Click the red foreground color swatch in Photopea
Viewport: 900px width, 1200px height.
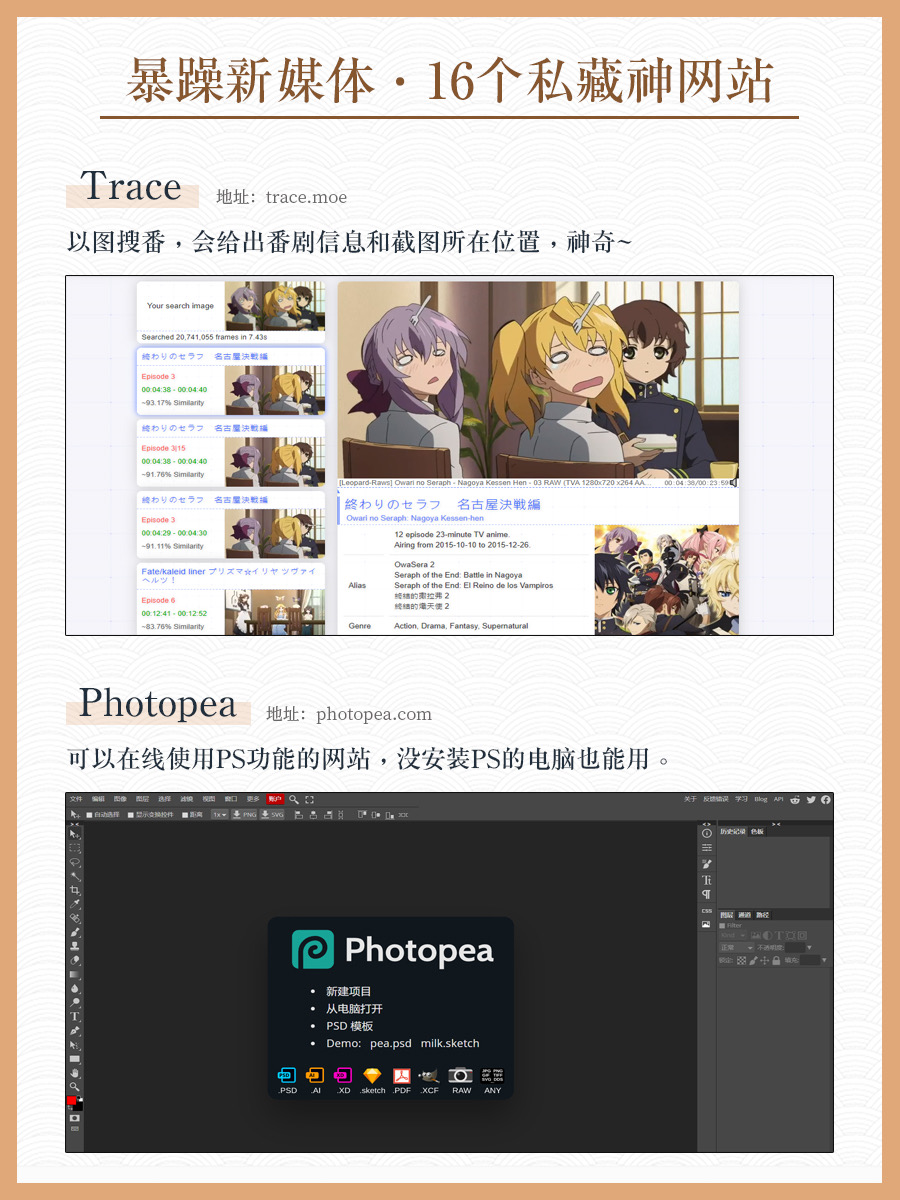(71, 1100)
